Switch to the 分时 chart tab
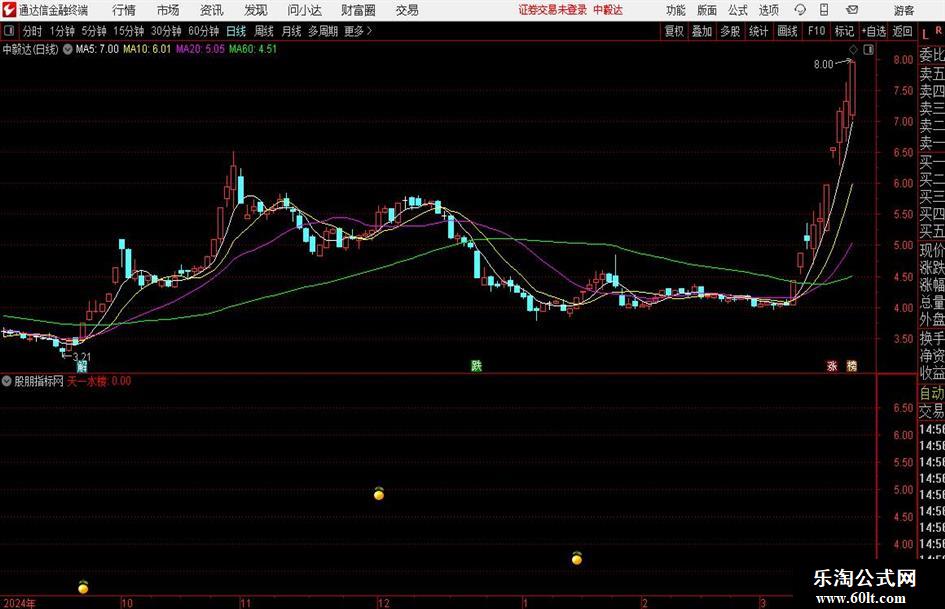 [33, 31]
